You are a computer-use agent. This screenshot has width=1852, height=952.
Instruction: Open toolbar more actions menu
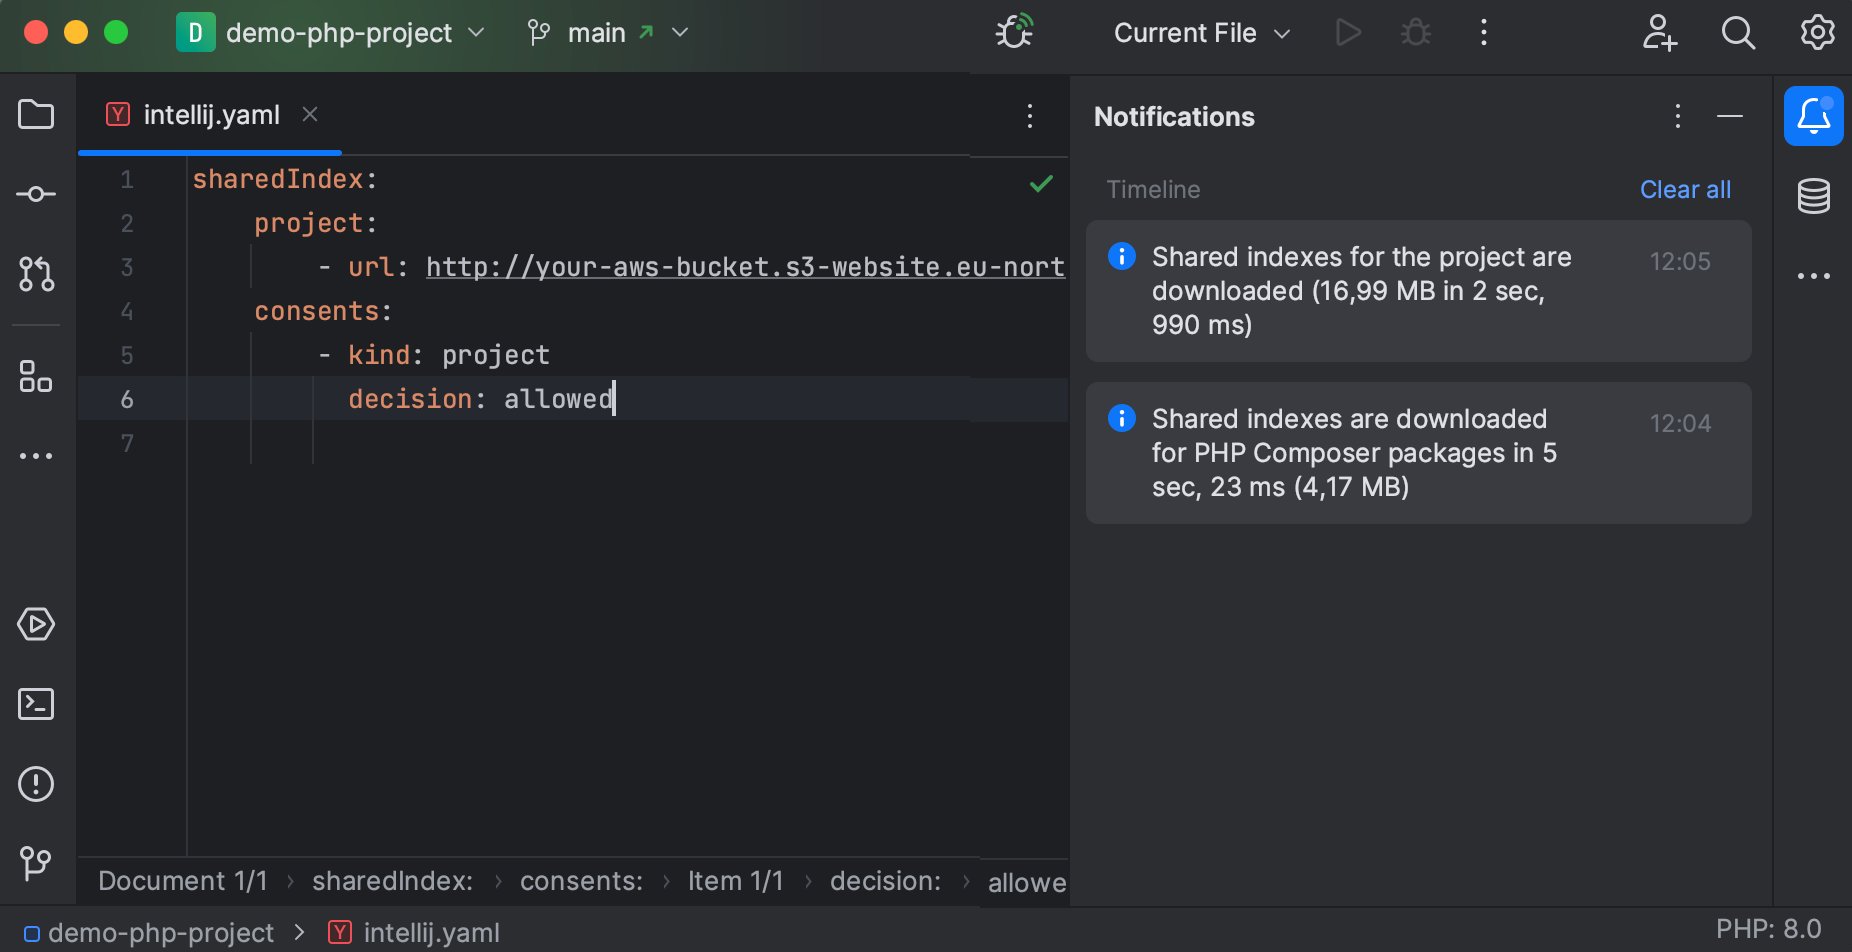tap(1484, 33)
